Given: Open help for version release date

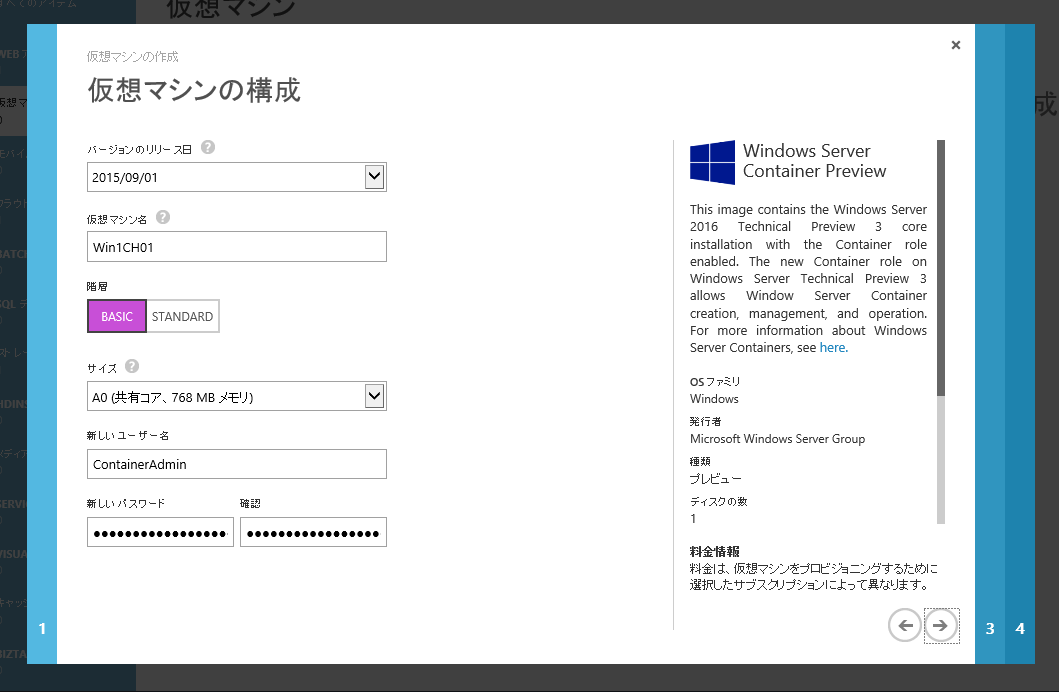Looking at the screenshot, I should pos(208,147).
